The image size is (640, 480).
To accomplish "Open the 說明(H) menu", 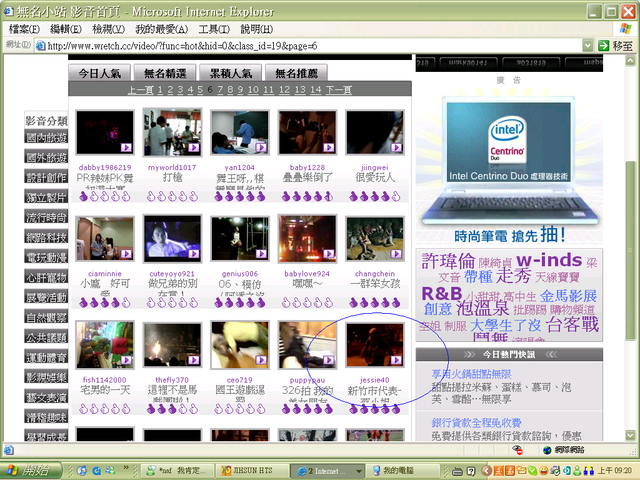I will 256,29.
